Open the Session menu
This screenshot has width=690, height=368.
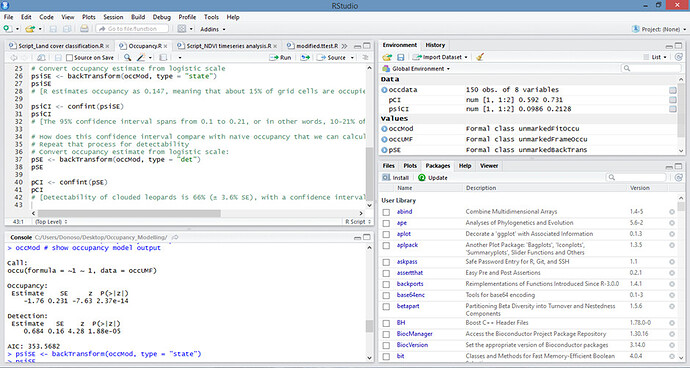[113, 17]
